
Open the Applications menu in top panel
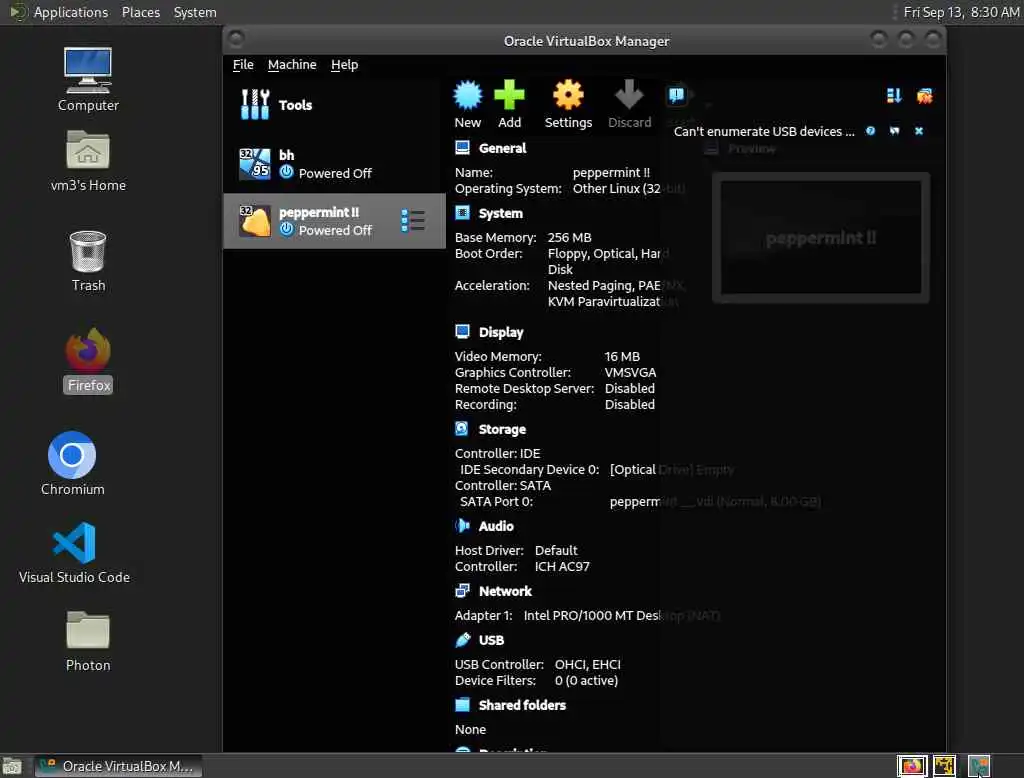point(71,12)
